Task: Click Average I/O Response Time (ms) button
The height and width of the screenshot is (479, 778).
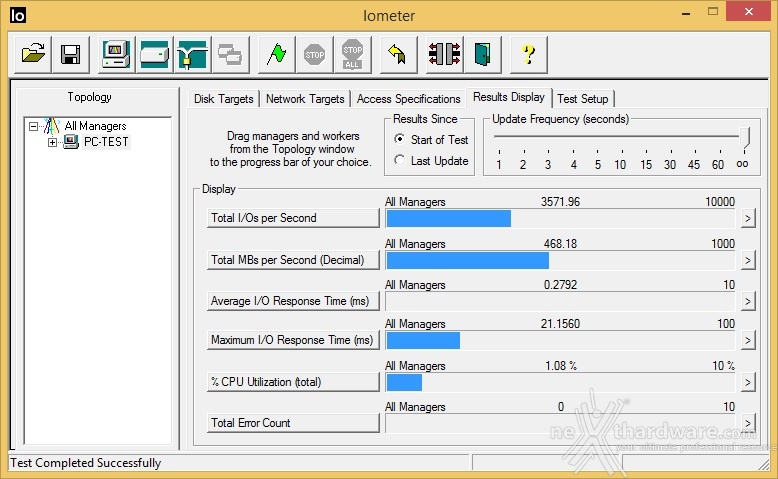Action: pos(293,301)
